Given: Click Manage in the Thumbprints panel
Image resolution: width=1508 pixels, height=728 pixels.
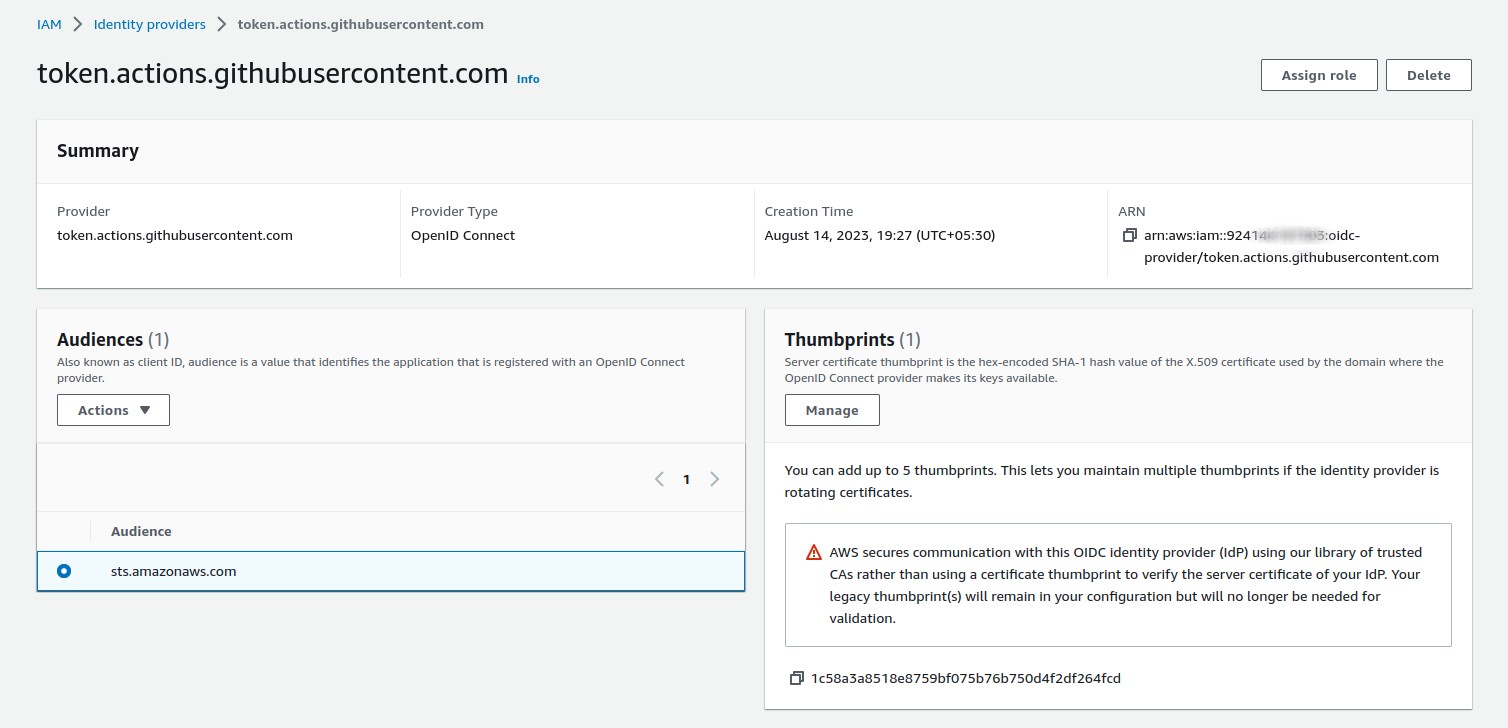Looking at the screenshot, I should pyautogui.click(x=831, y=410).
